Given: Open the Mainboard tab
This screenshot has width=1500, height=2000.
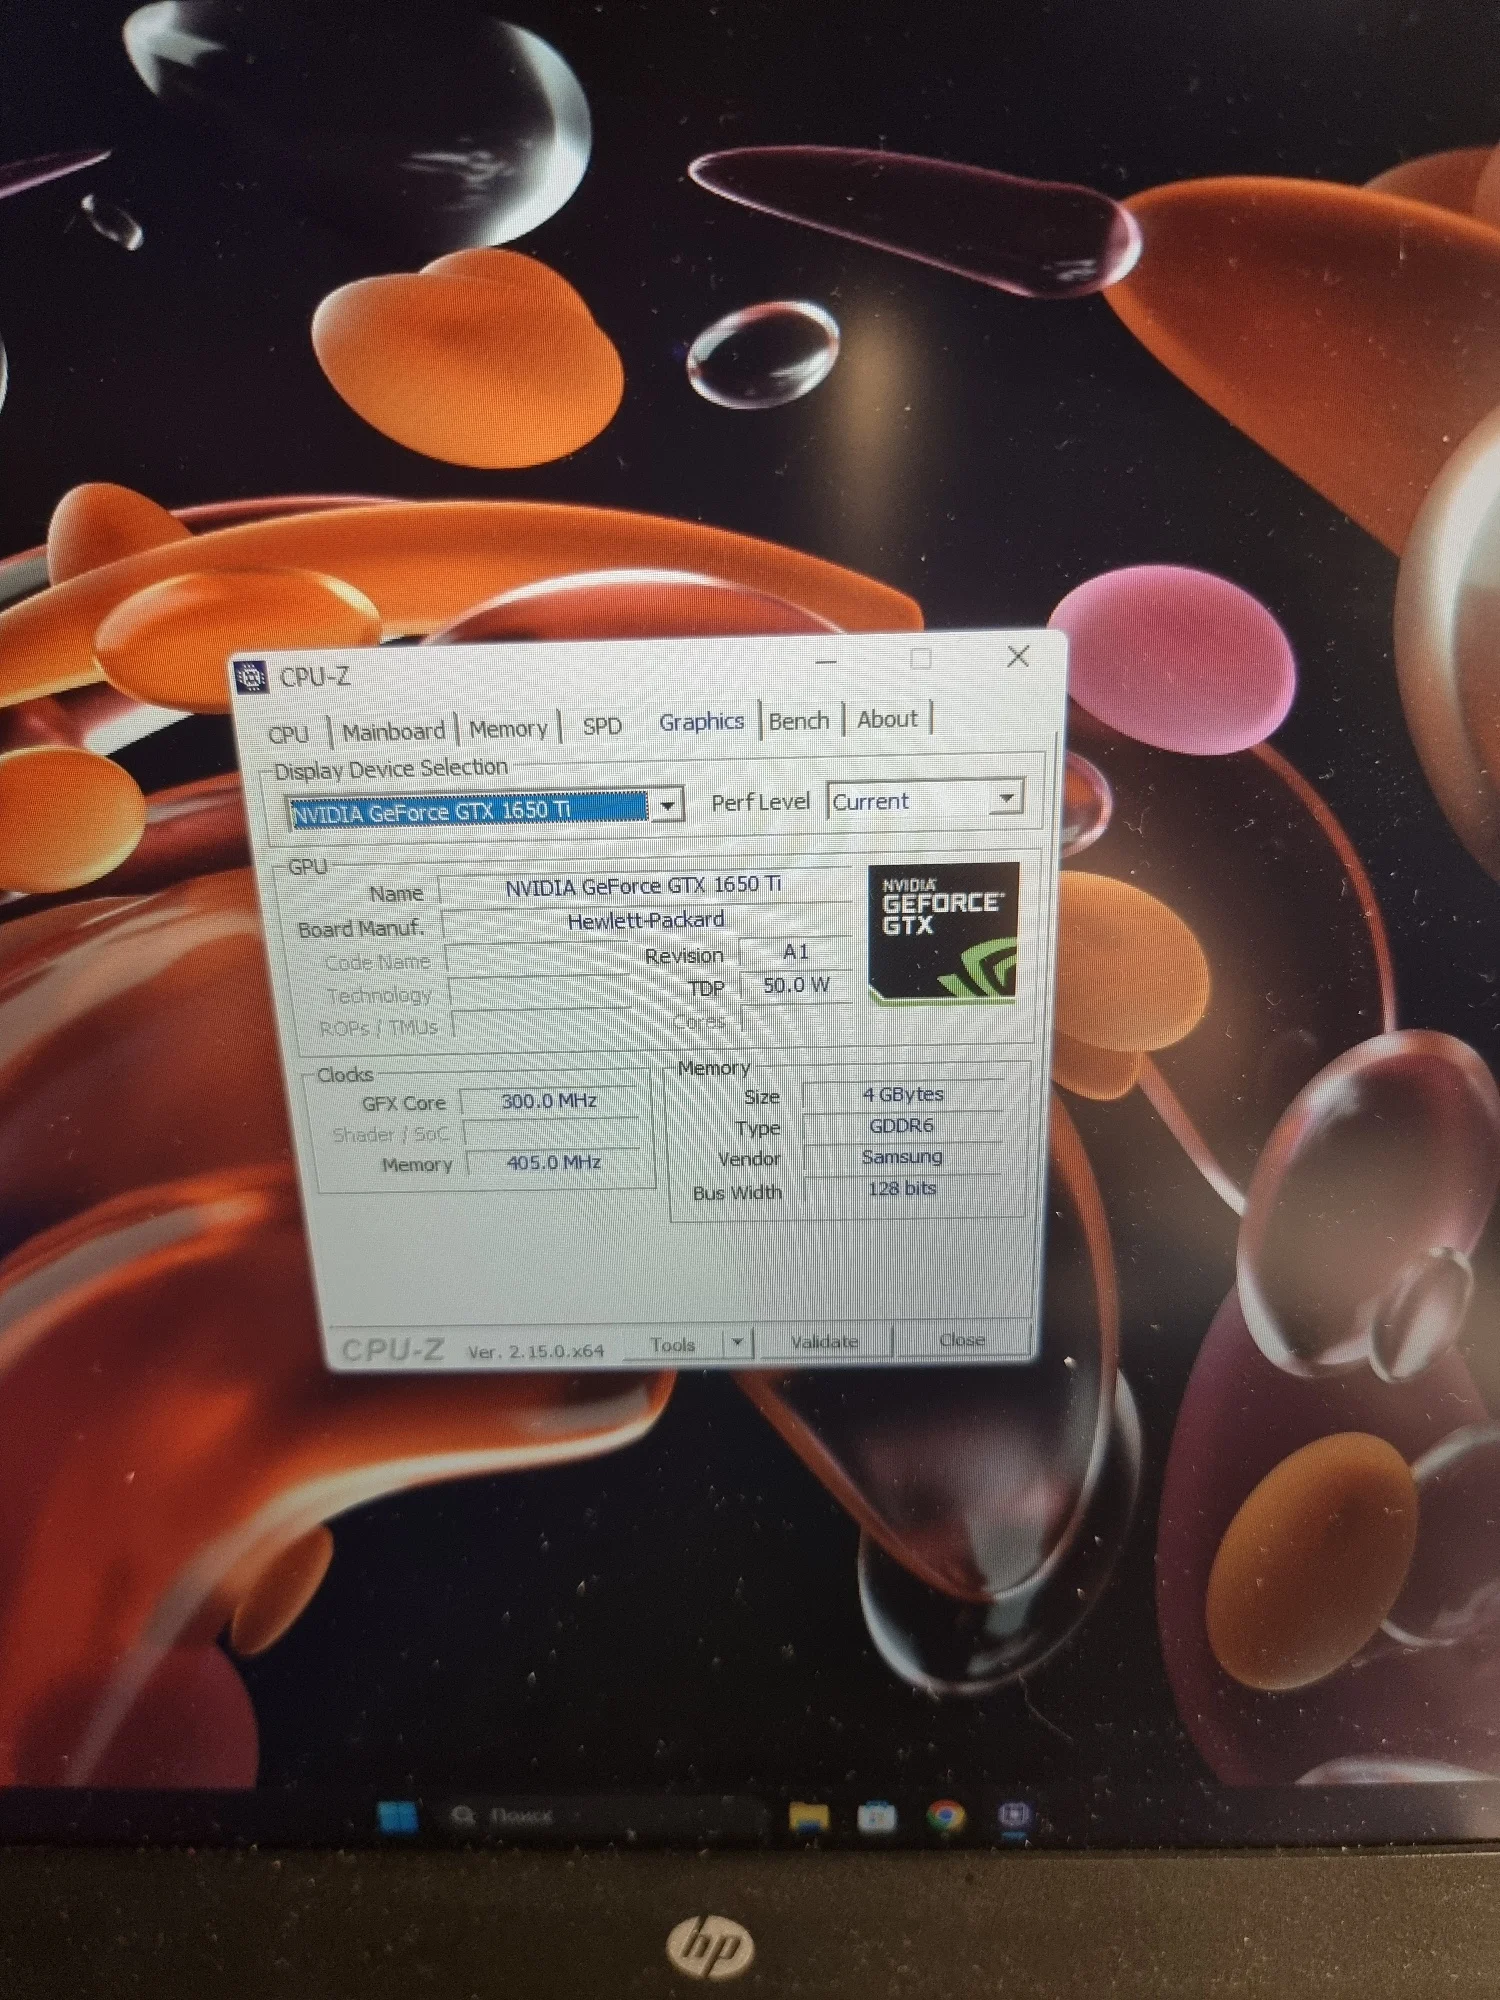Looking at the screenshot, I should (393, 731).
